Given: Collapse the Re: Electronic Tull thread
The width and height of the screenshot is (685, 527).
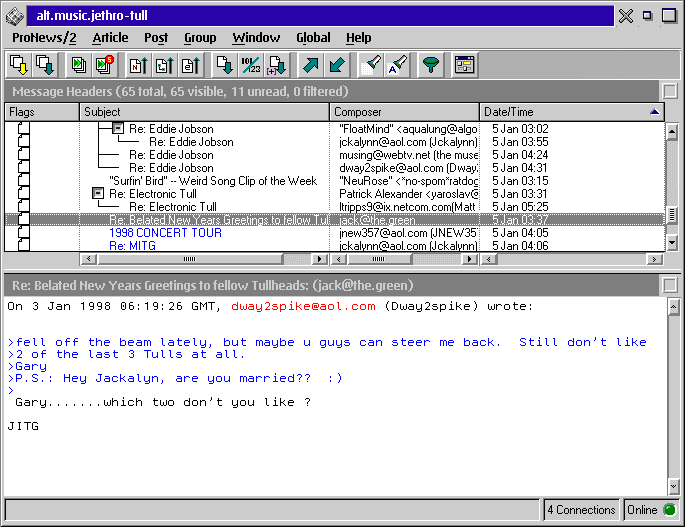Looking at the screenshot, I should pyautogui.click(x=98, y=193).
